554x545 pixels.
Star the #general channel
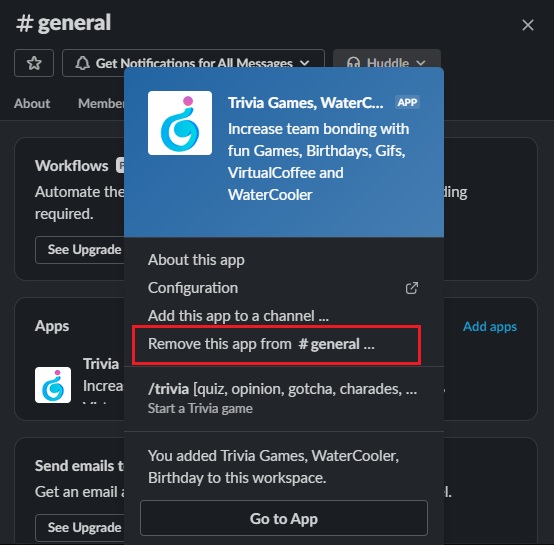(x=34, y=63)
